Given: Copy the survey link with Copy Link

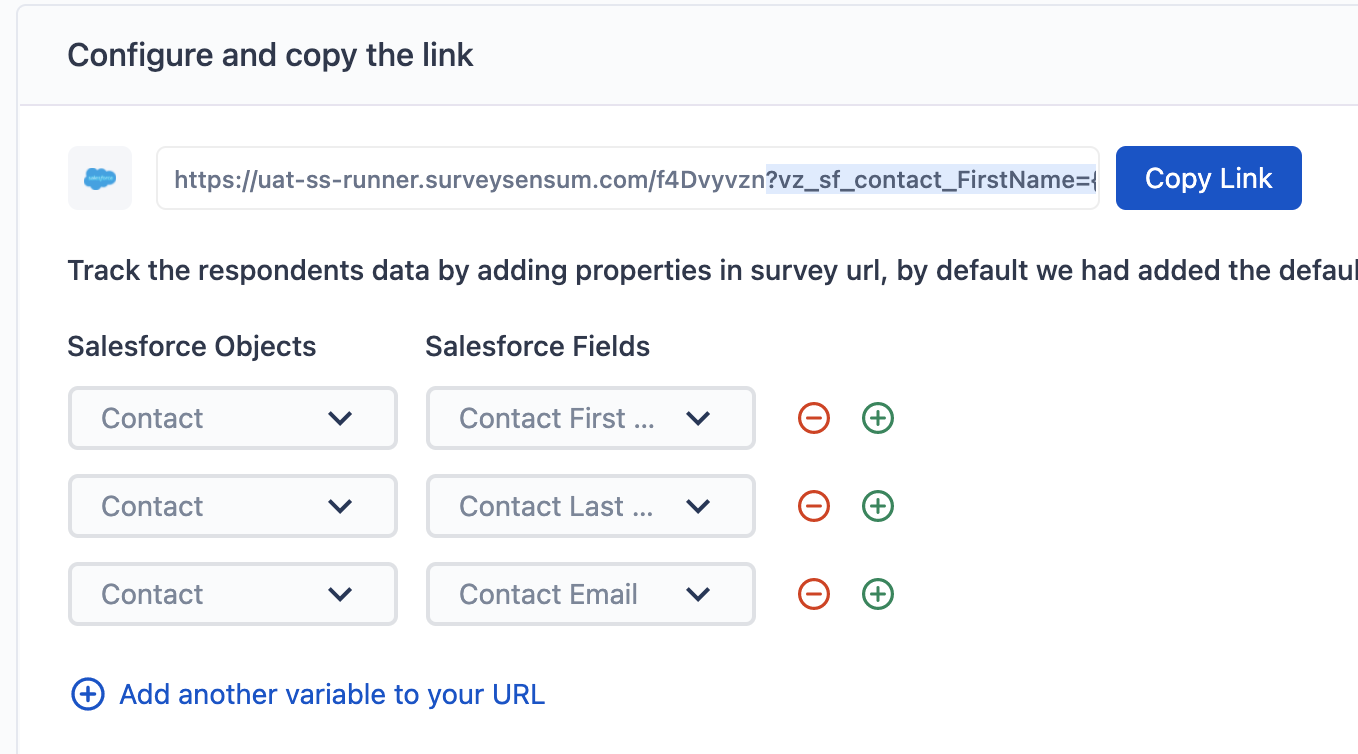Looking at the screenshot, I should pos(1209,178).
